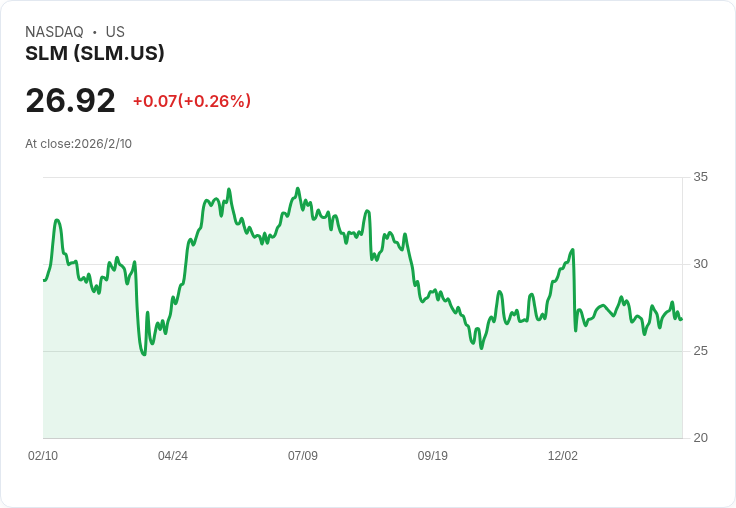Click the 35 value on the price axis
The height and width of the screenshot is (508, 736).
pos(700,177)
